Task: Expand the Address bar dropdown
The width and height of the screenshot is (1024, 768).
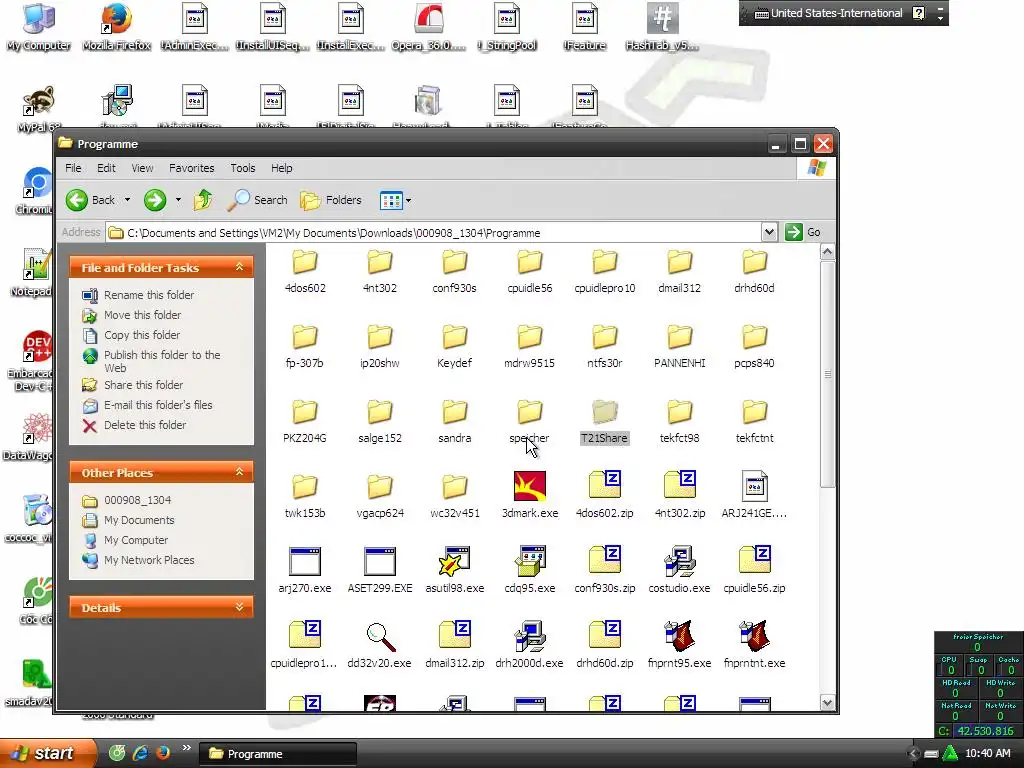Action: pyautogui.click(x=769, y=232)
